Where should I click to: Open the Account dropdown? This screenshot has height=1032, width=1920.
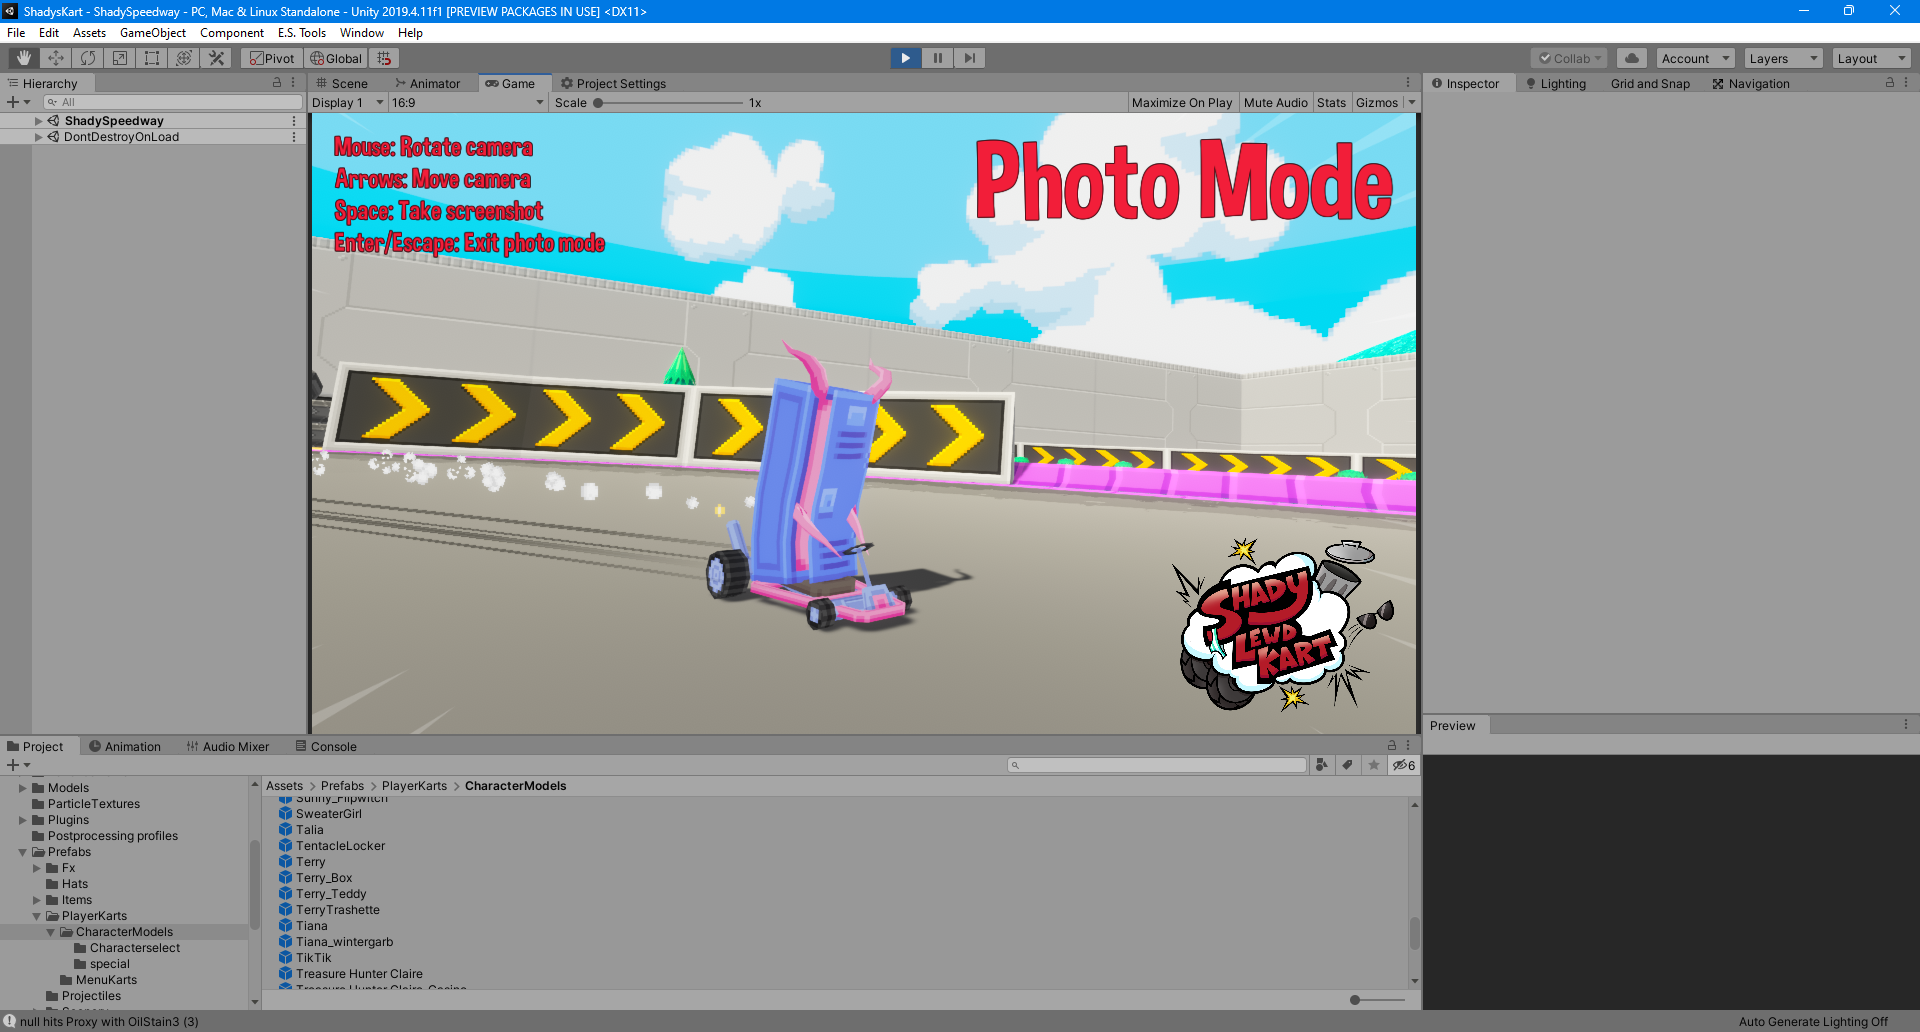(1696, 58)
